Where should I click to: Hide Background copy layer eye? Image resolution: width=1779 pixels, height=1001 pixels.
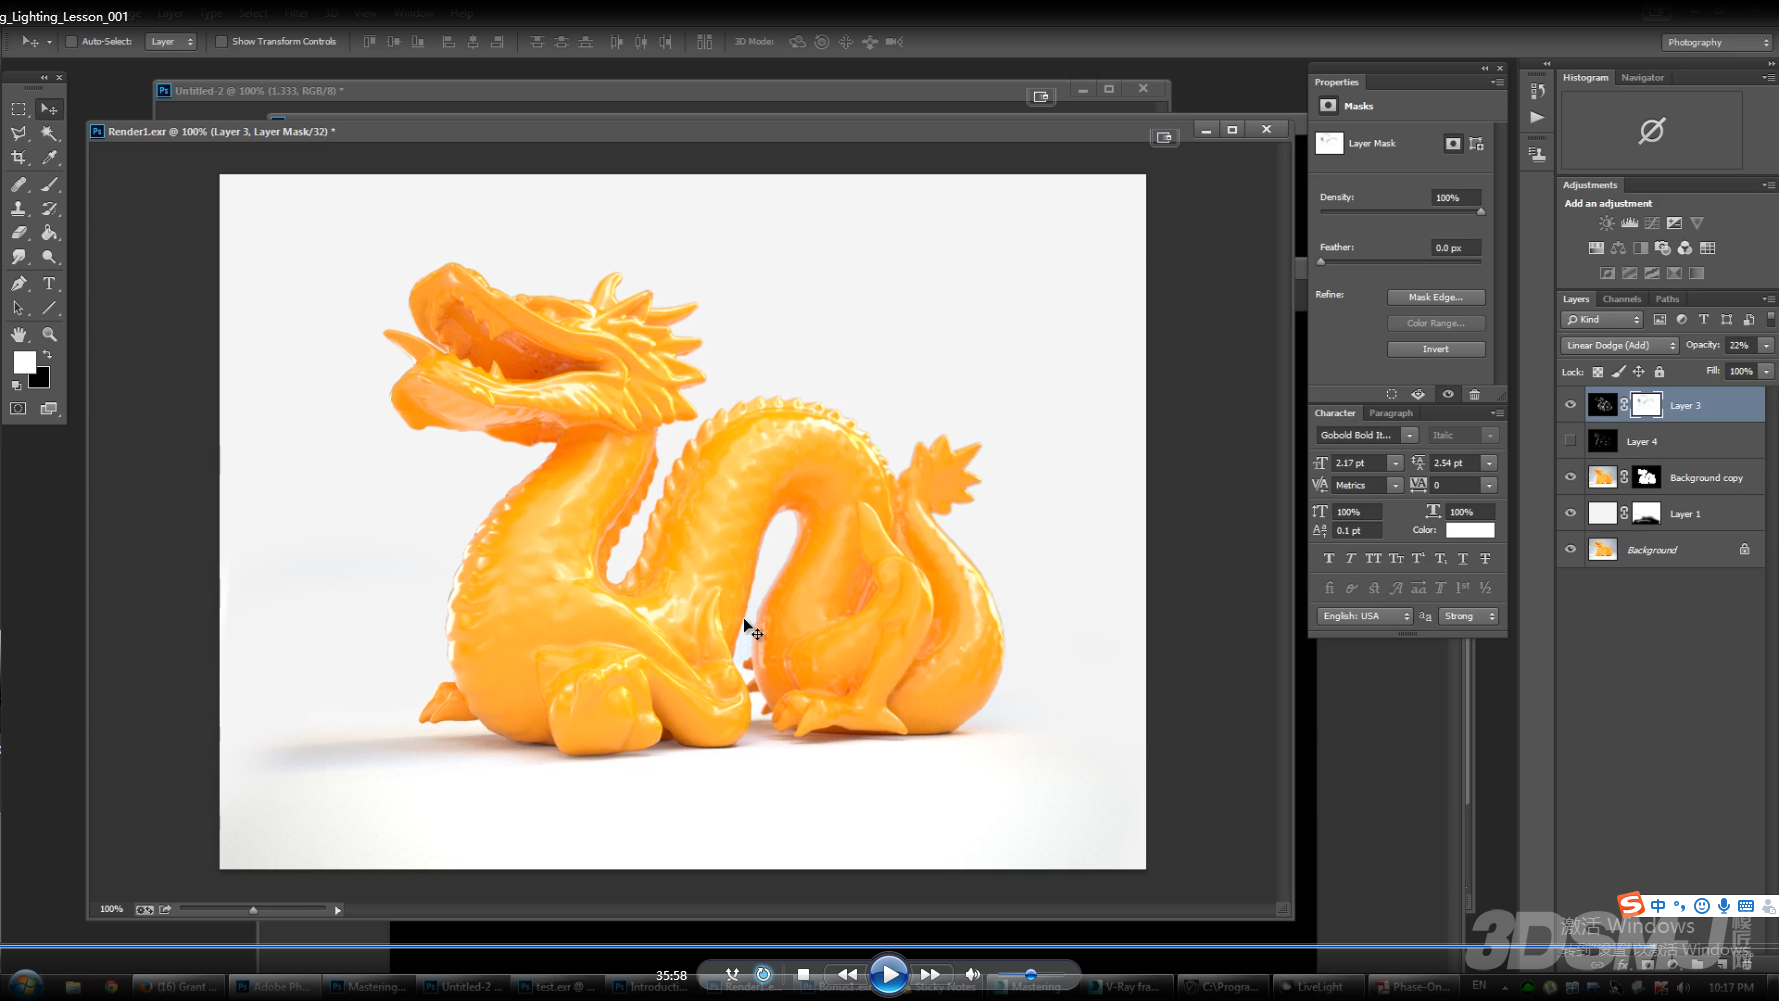(1570, 477)
